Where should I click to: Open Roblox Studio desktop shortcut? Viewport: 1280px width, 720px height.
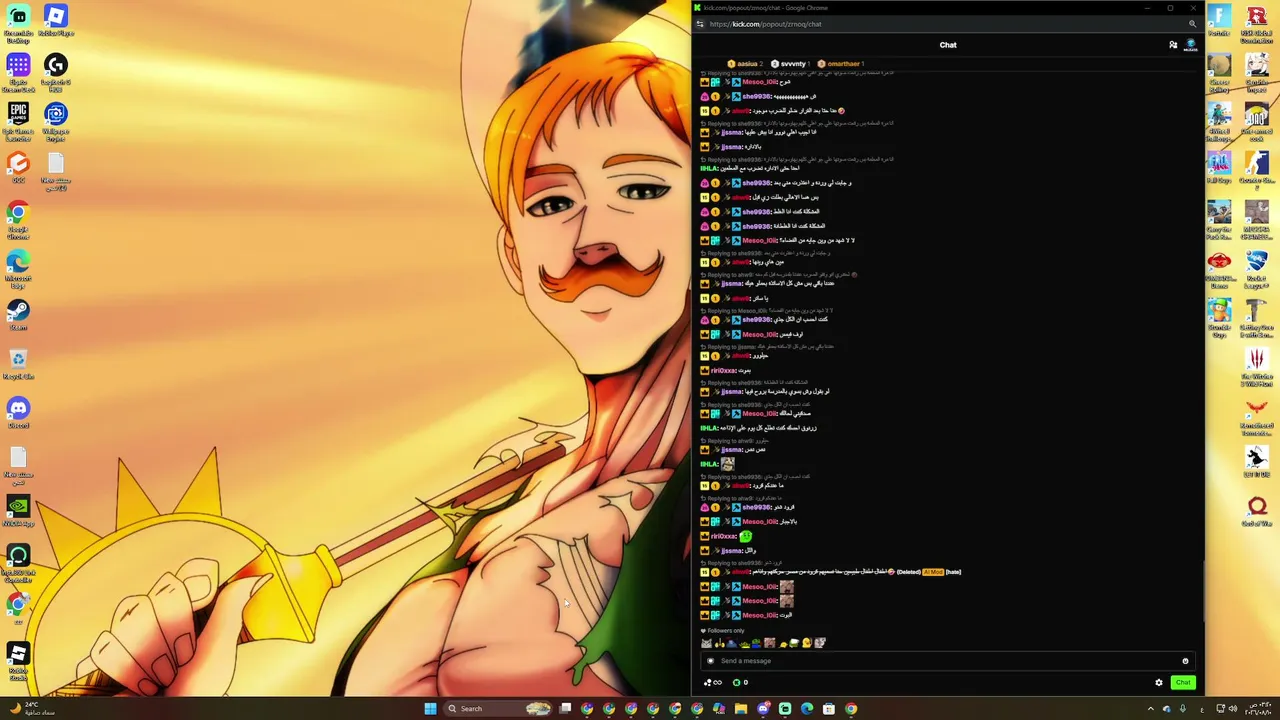(18, 660)
